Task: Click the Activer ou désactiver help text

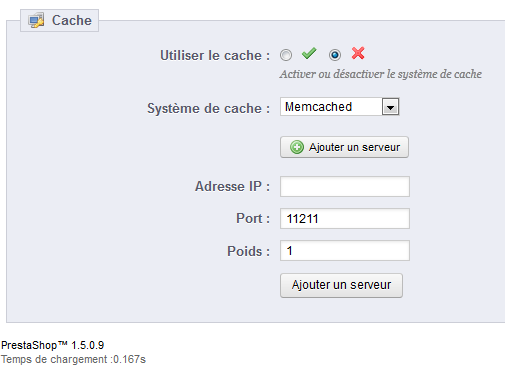Action: click(x=381, y=74)
